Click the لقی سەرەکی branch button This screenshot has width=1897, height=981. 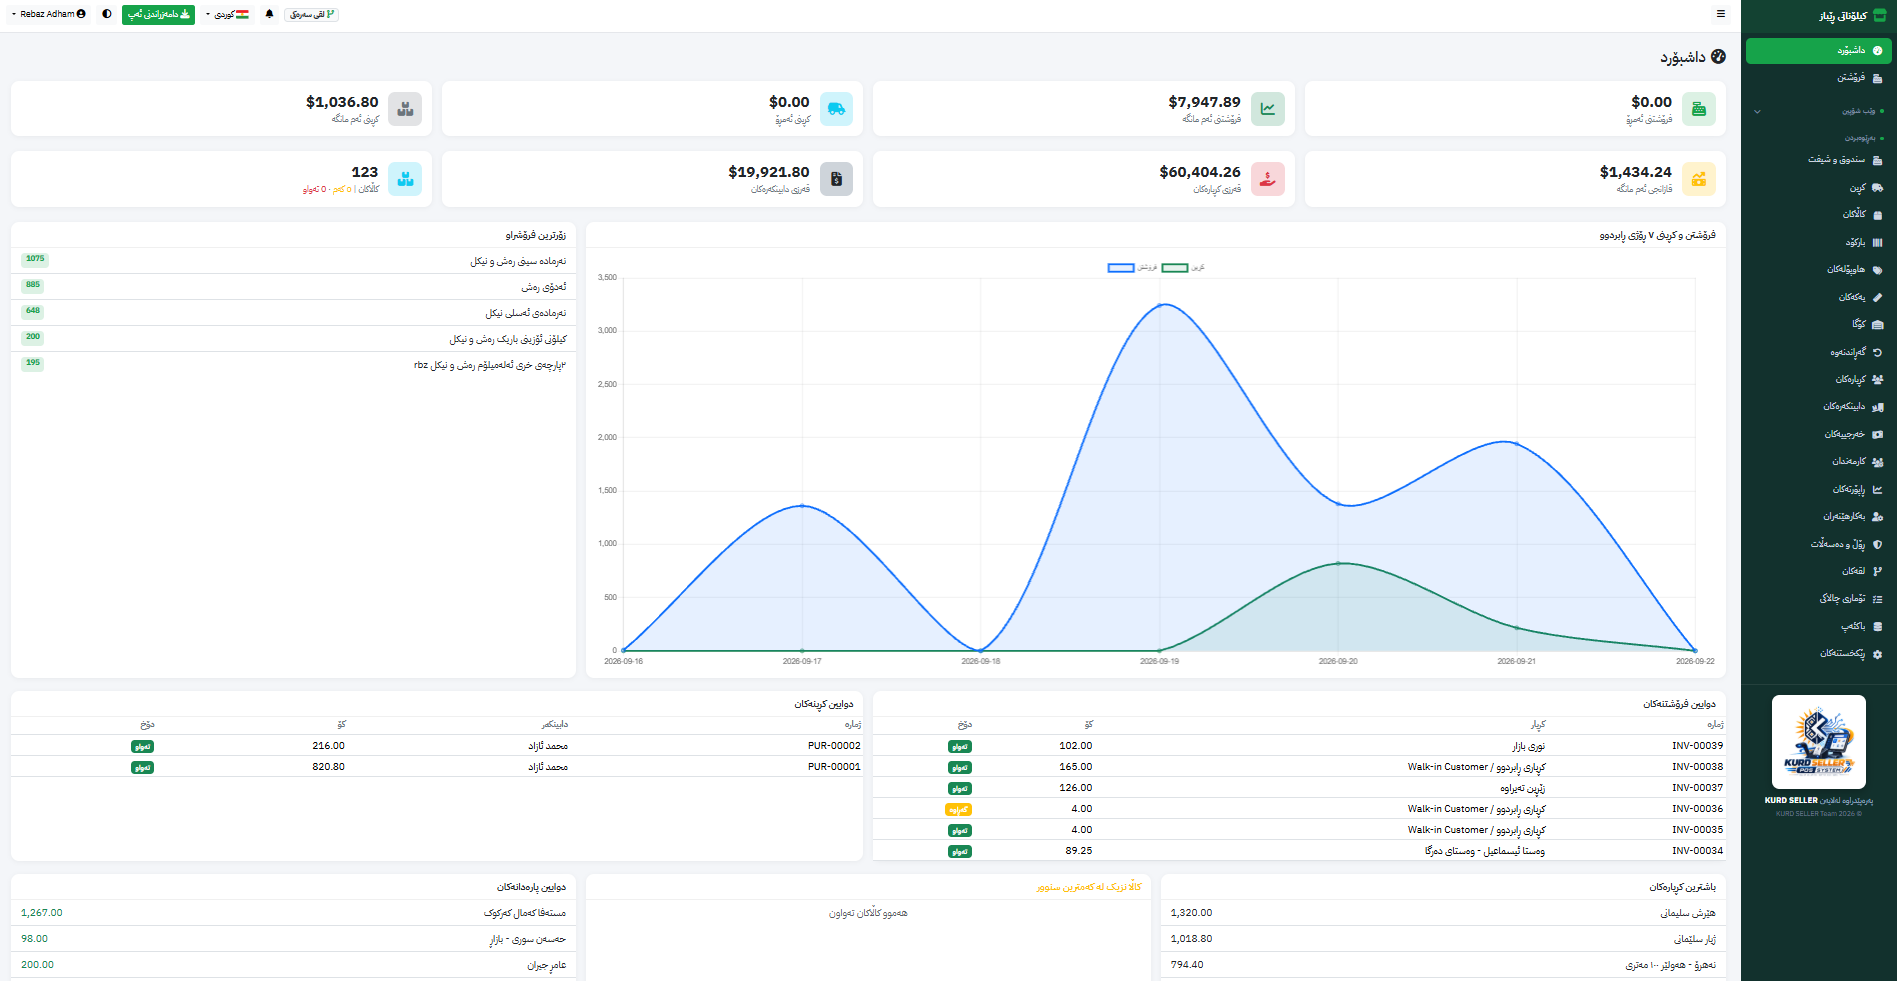click(312, 14)
